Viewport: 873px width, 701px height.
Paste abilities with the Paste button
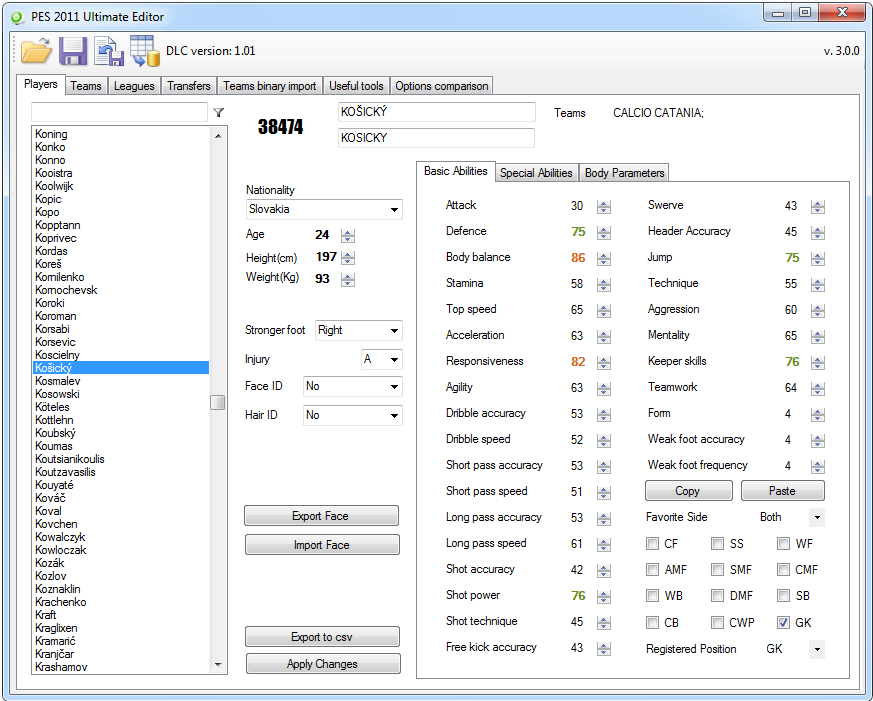tap(782, 491)
